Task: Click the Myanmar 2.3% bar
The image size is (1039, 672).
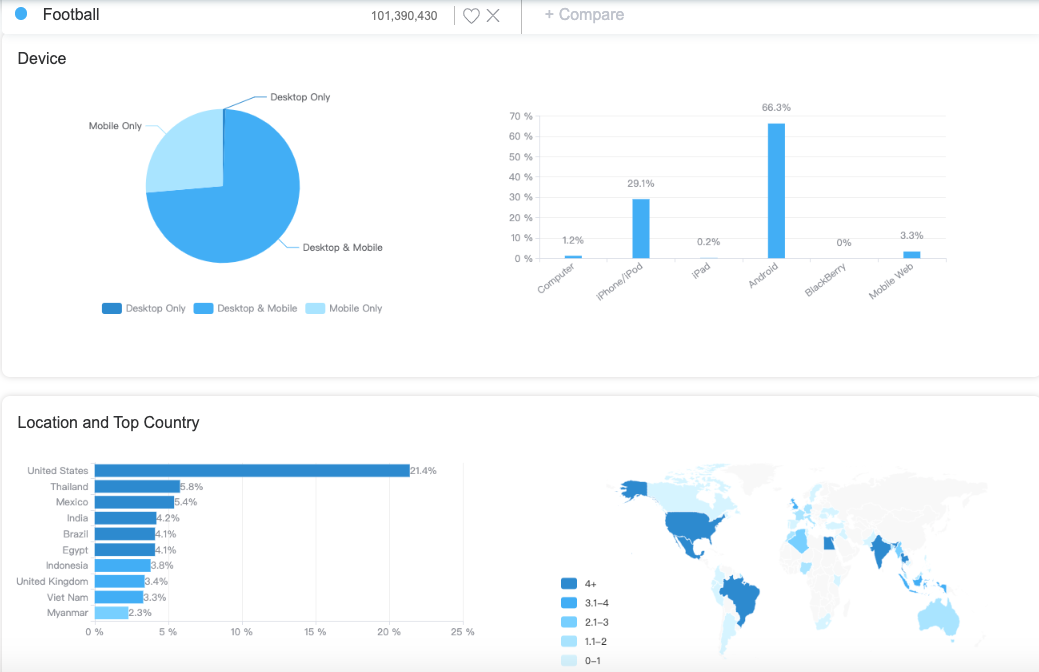Action: tap(111, 613)
